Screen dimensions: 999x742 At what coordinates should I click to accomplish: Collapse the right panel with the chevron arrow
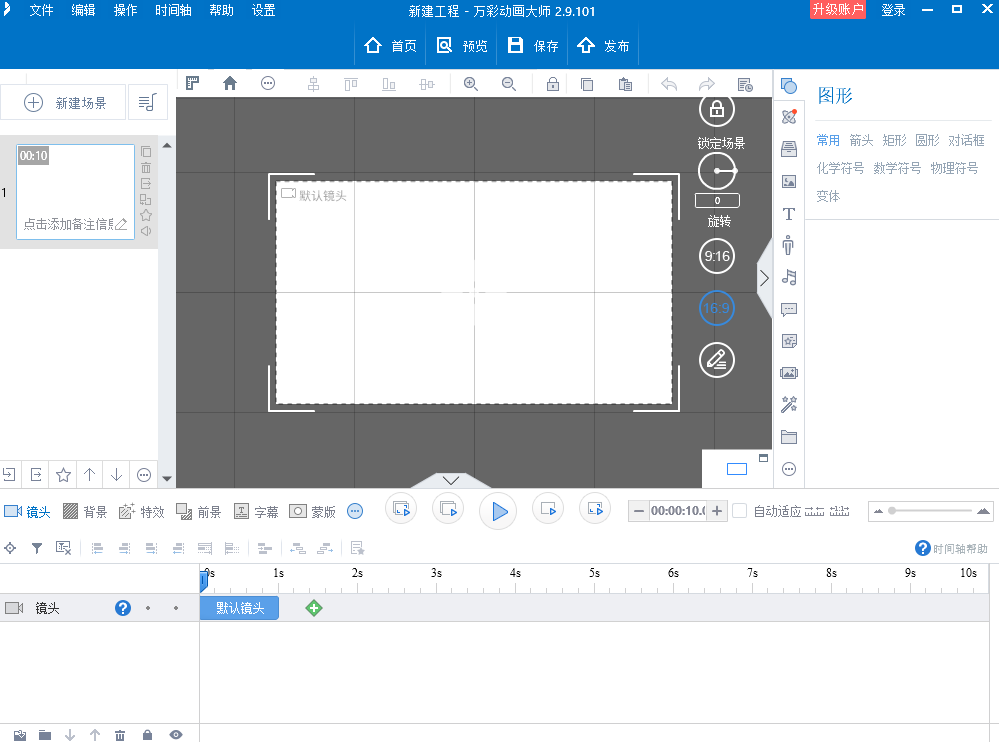click(764, 278)
